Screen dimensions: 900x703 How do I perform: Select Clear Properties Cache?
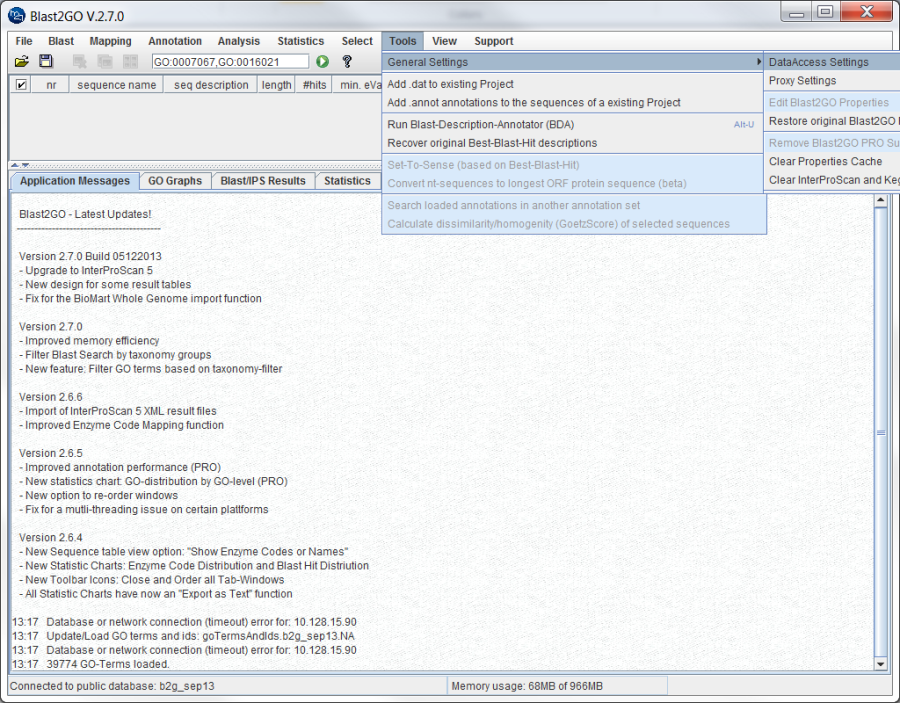pos(832,161)
